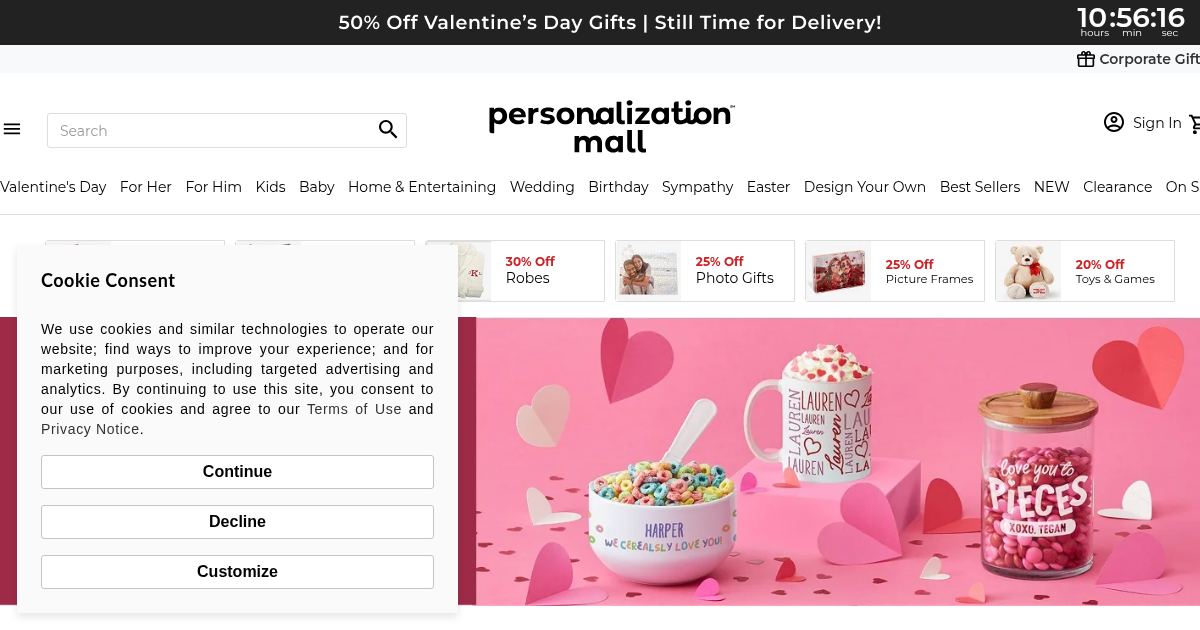This screenshot has width=1200, height=630.
Task: Open the Terms of Use link
Action: 354,409
